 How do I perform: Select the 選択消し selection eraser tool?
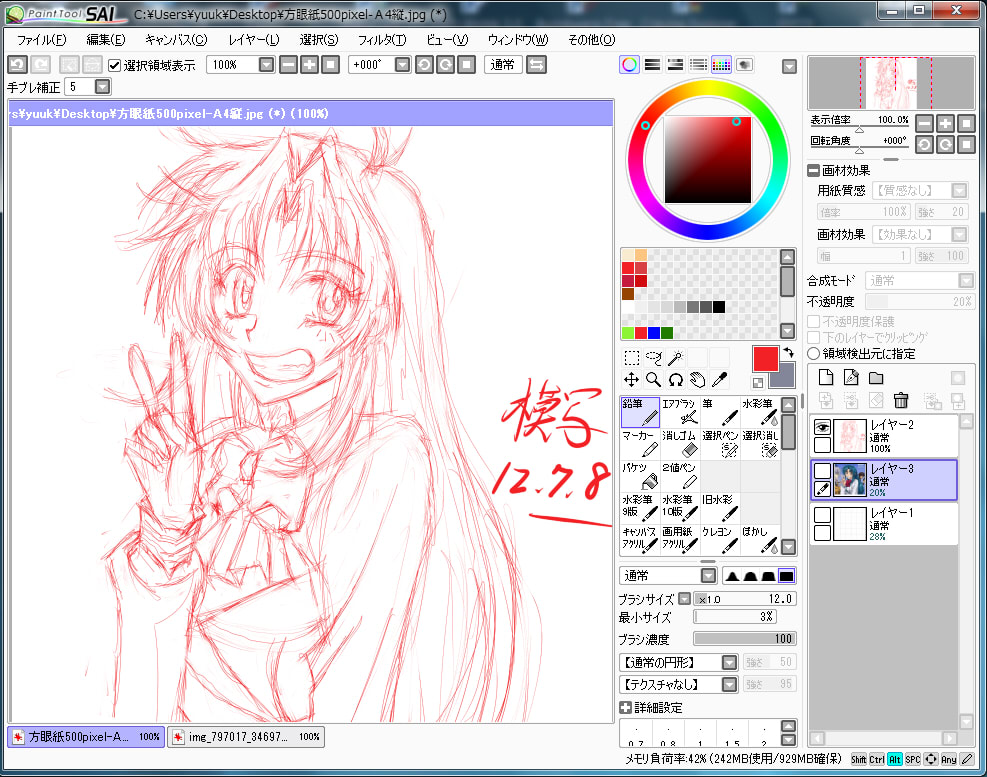point(760,445)
